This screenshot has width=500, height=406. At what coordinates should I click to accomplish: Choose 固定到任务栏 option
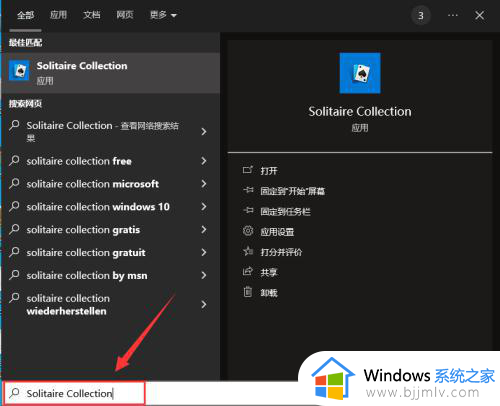coord(285,212)
